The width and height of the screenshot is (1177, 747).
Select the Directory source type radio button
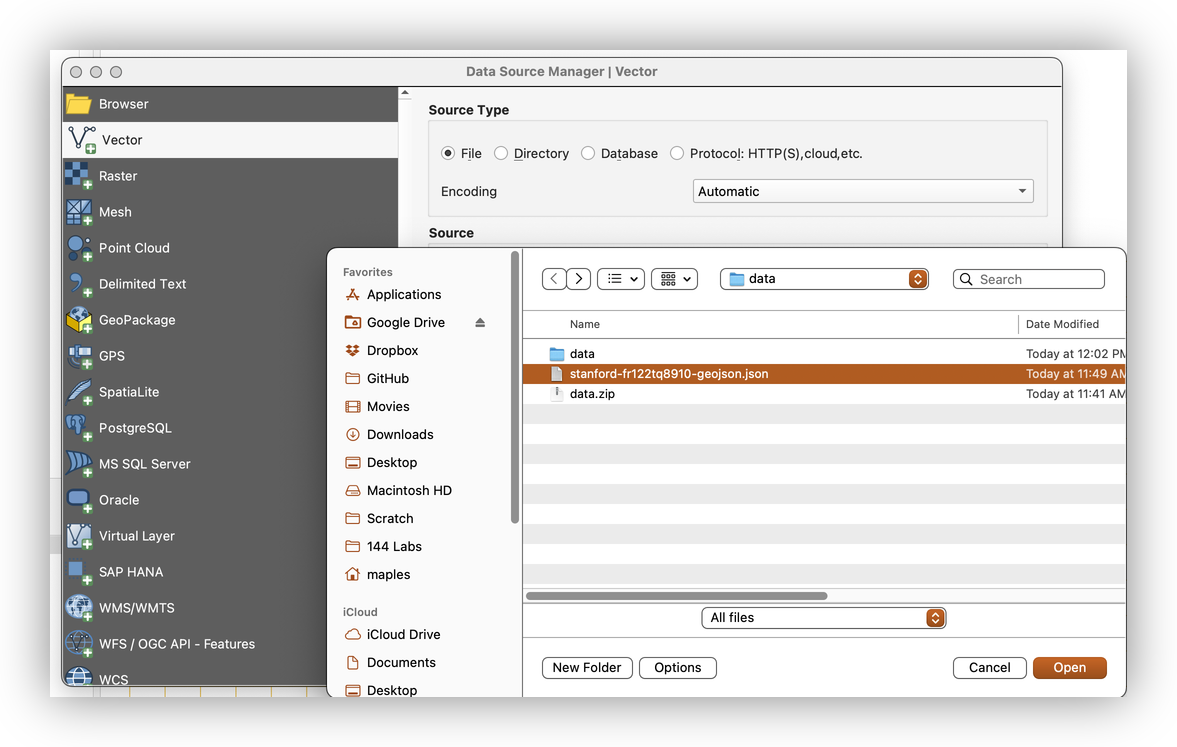[x=501, y=153]
